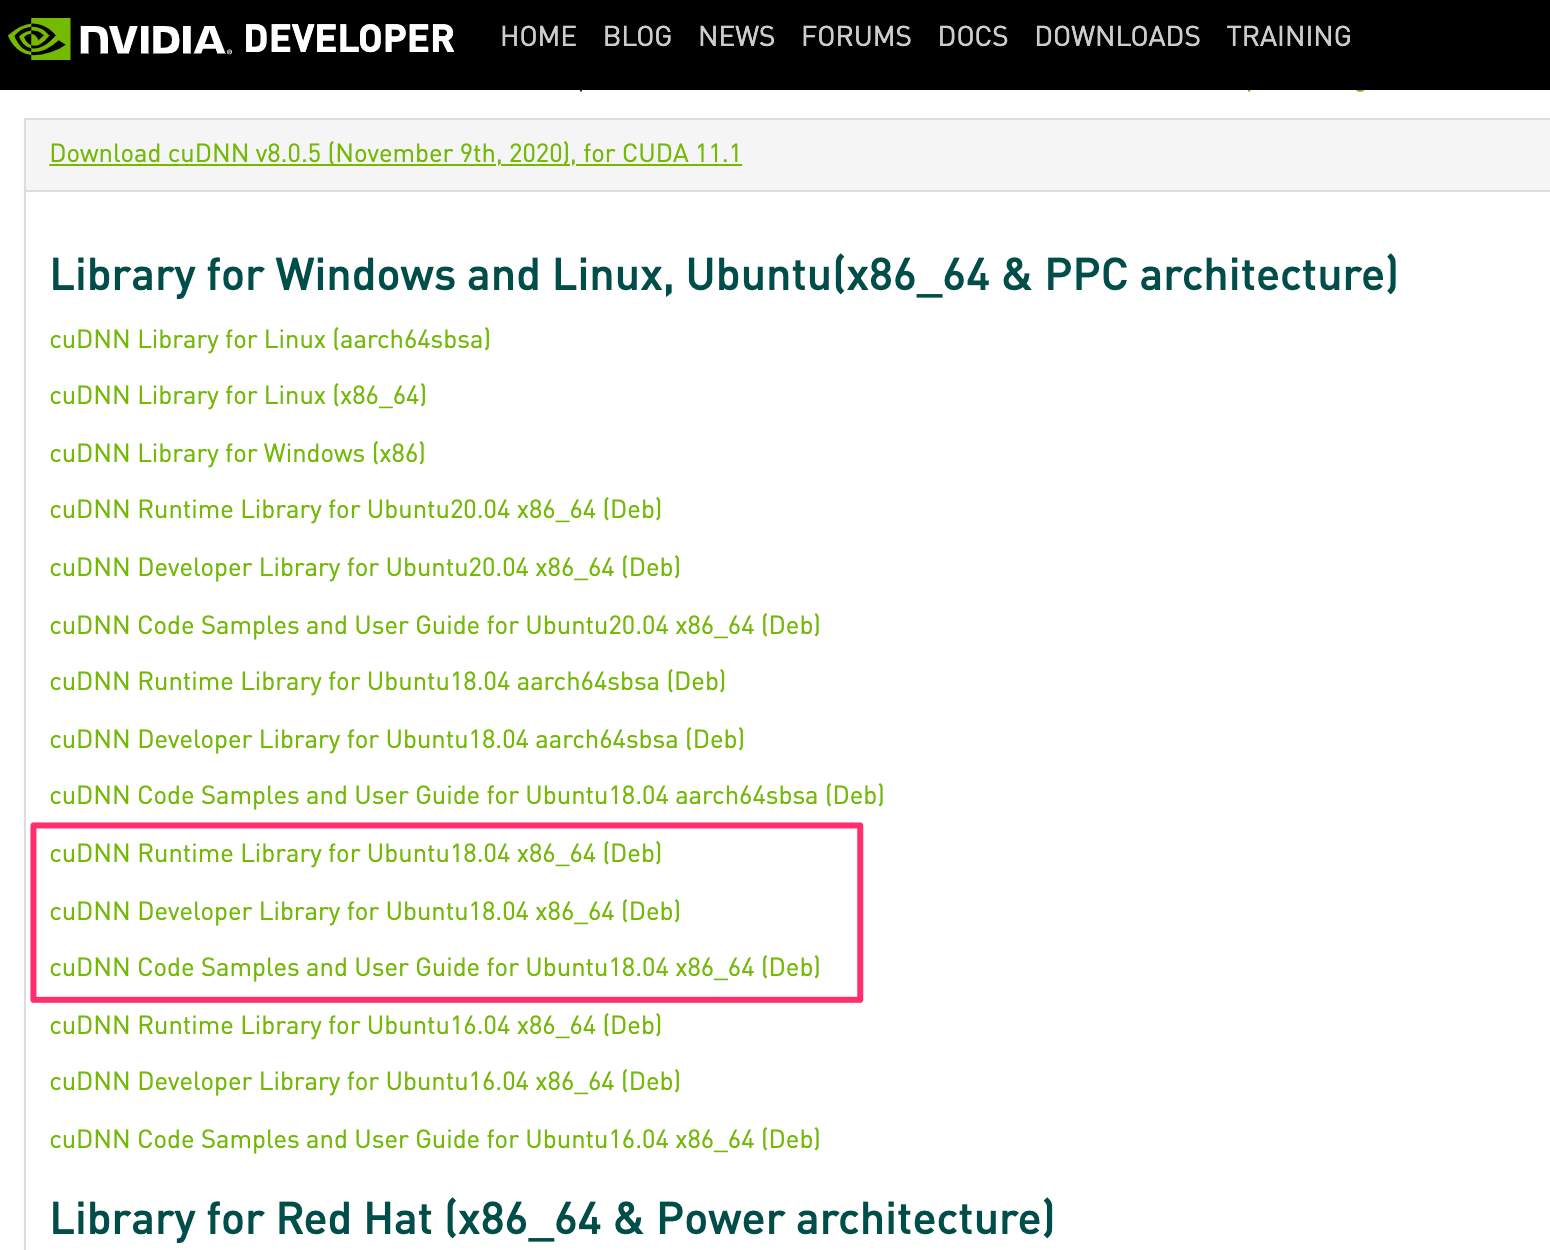Download cuDNN Library for Linux (x86_64)

point(238,396)
